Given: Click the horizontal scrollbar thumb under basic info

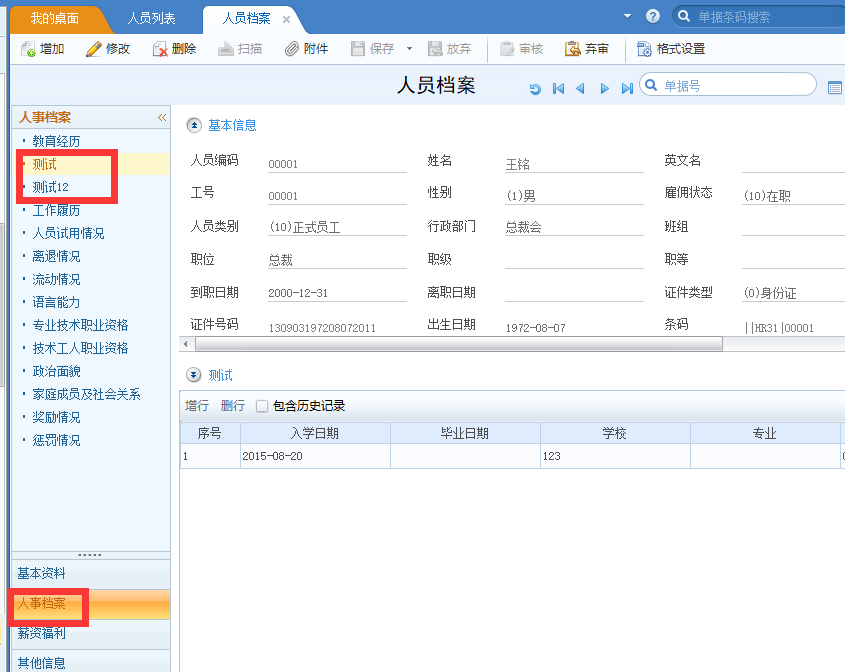Looking at the screenshot, I should pos(459,344).
